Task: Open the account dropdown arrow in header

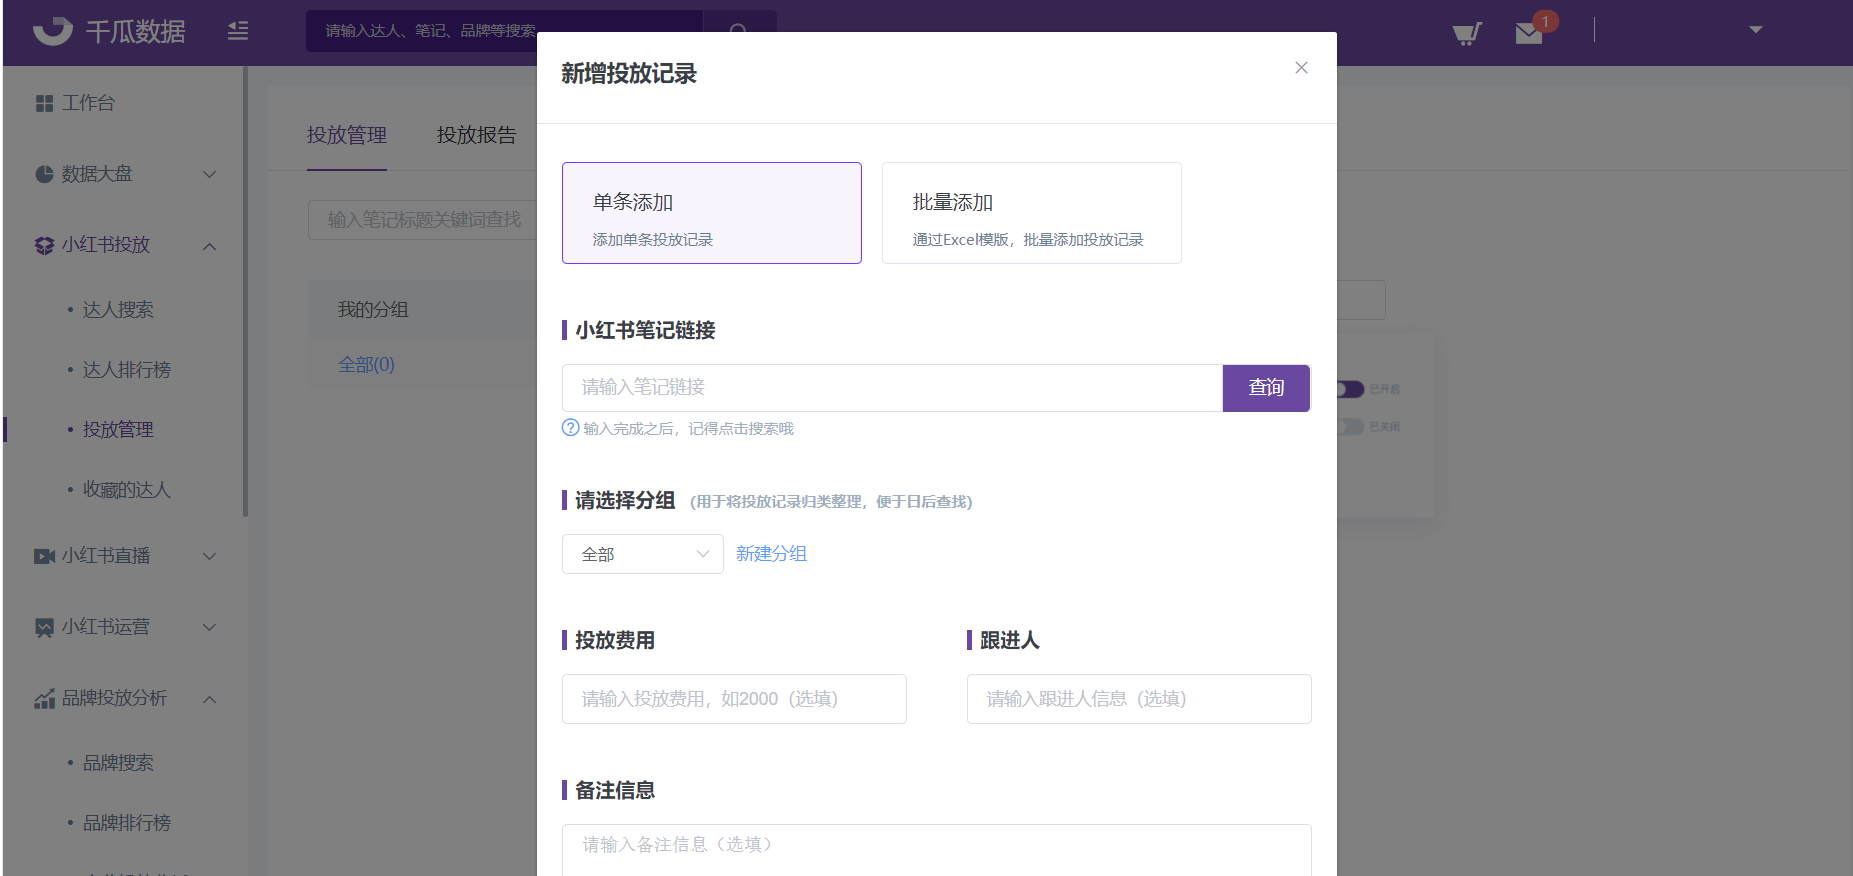Action: tap(1756, 30)
